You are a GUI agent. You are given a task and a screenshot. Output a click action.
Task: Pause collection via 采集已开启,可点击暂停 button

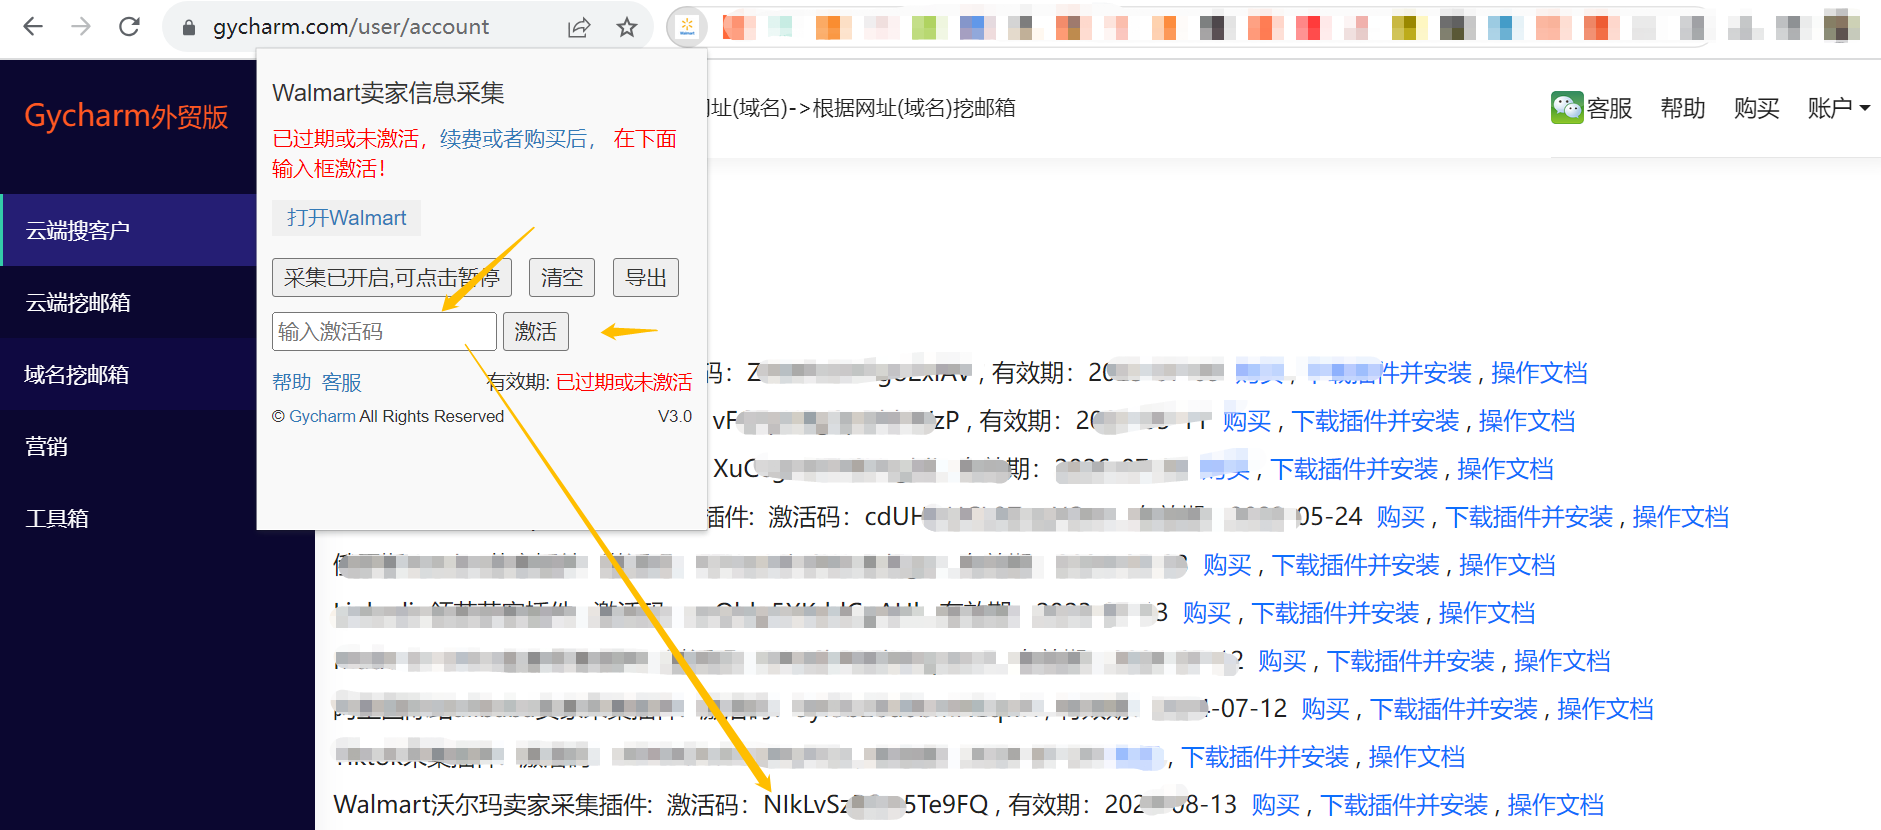pos(392,278)
